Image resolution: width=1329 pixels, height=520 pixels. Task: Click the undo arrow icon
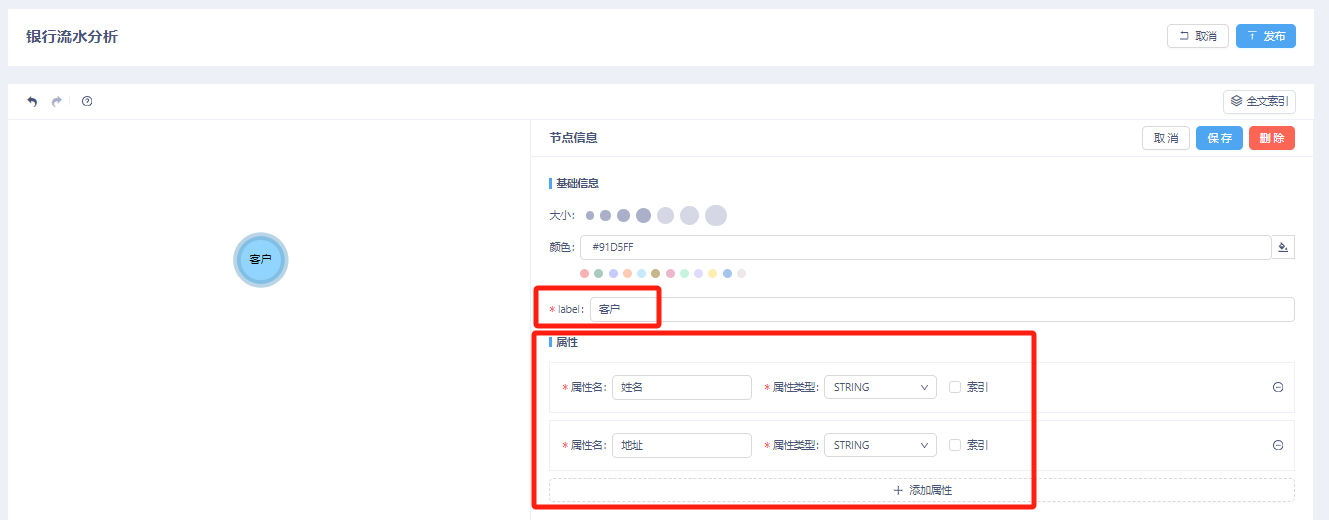point(32,101)
